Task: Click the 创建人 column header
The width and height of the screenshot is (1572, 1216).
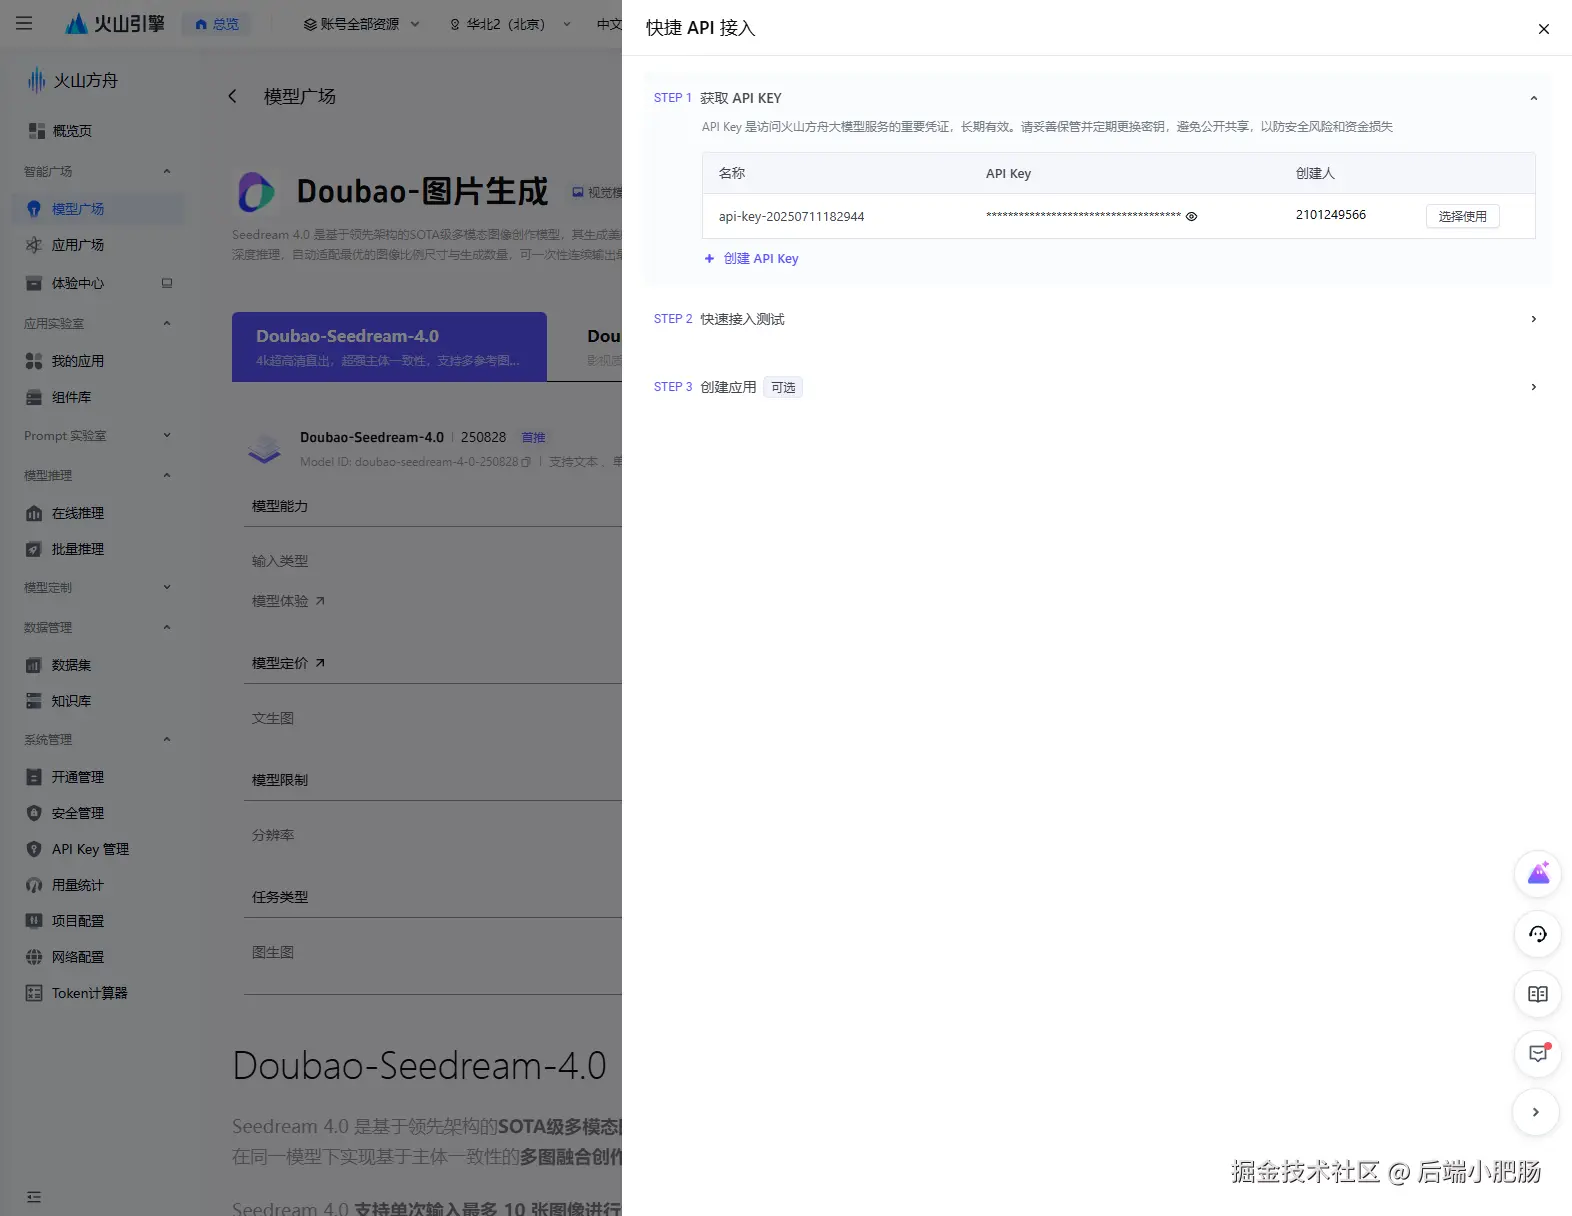Action: click(x=1315, y=173)
